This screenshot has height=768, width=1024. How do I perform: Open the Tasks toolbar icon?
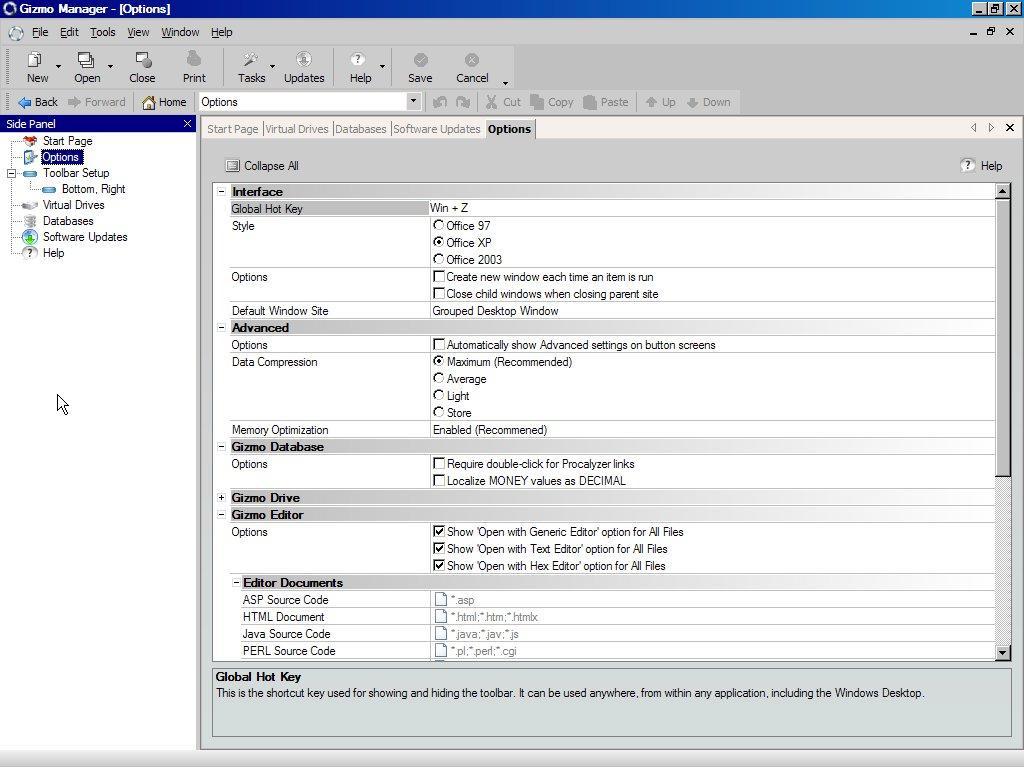click(251, 61)
